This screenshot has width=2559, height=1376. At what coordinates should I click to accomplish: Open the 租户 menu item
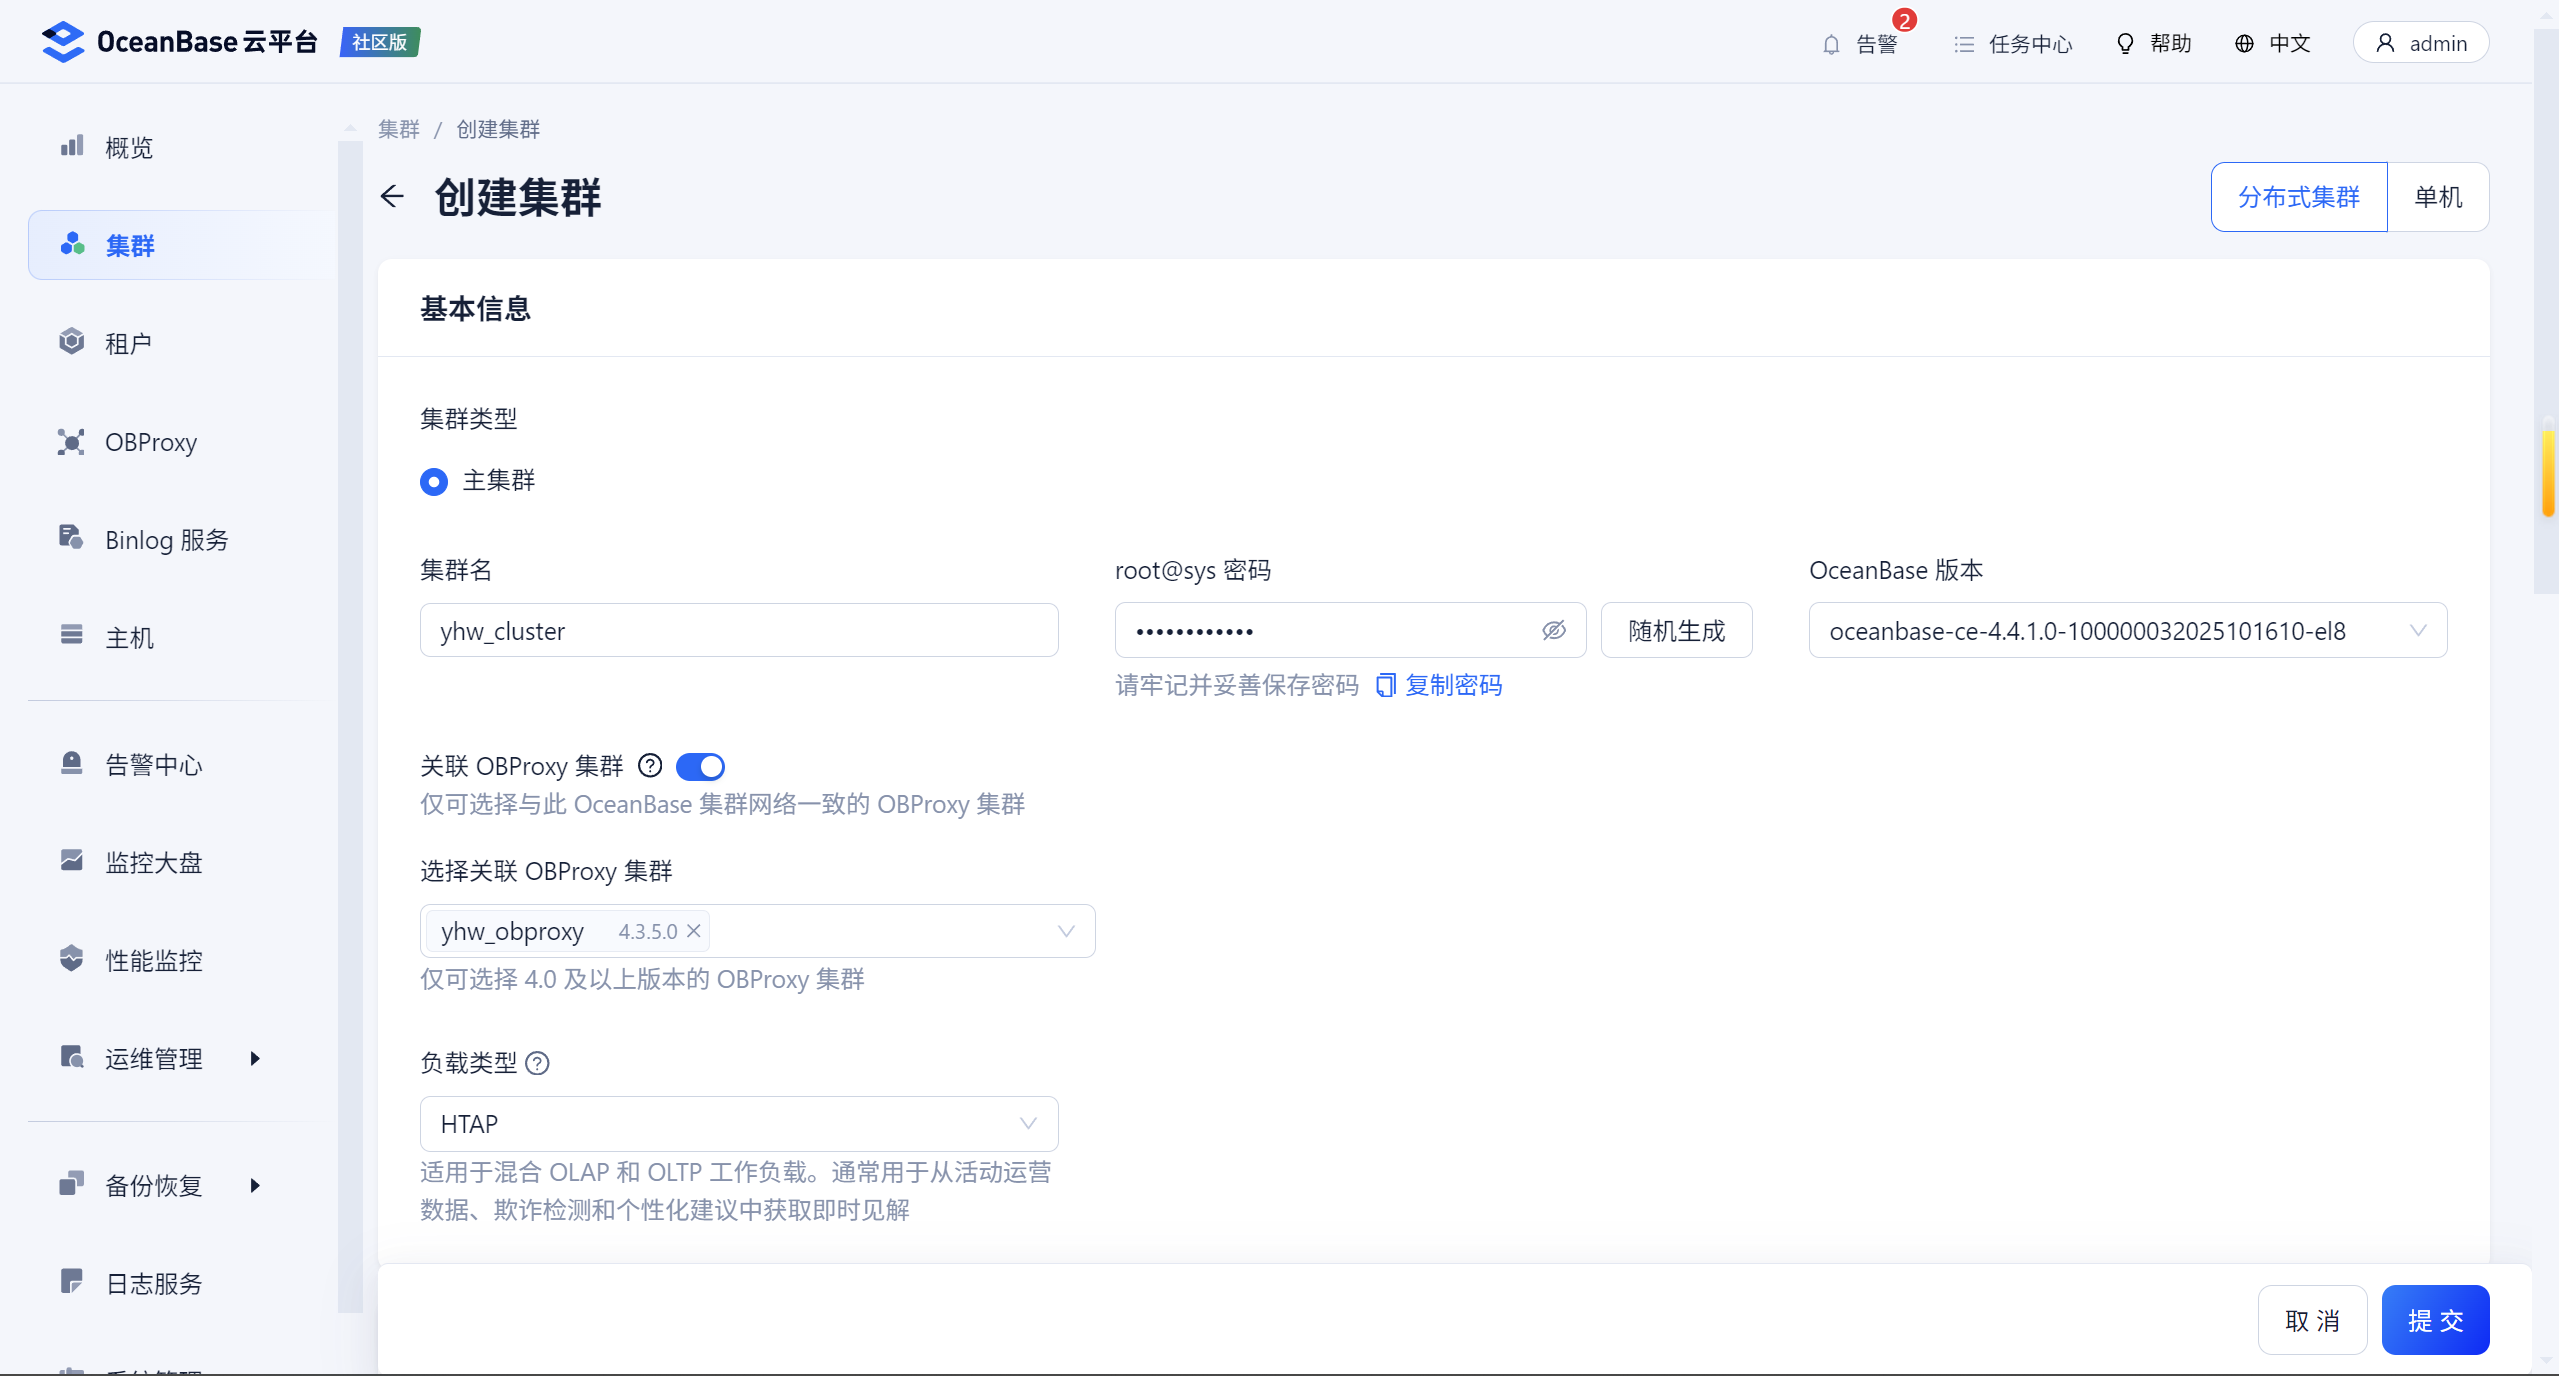(x=129, y=344)
